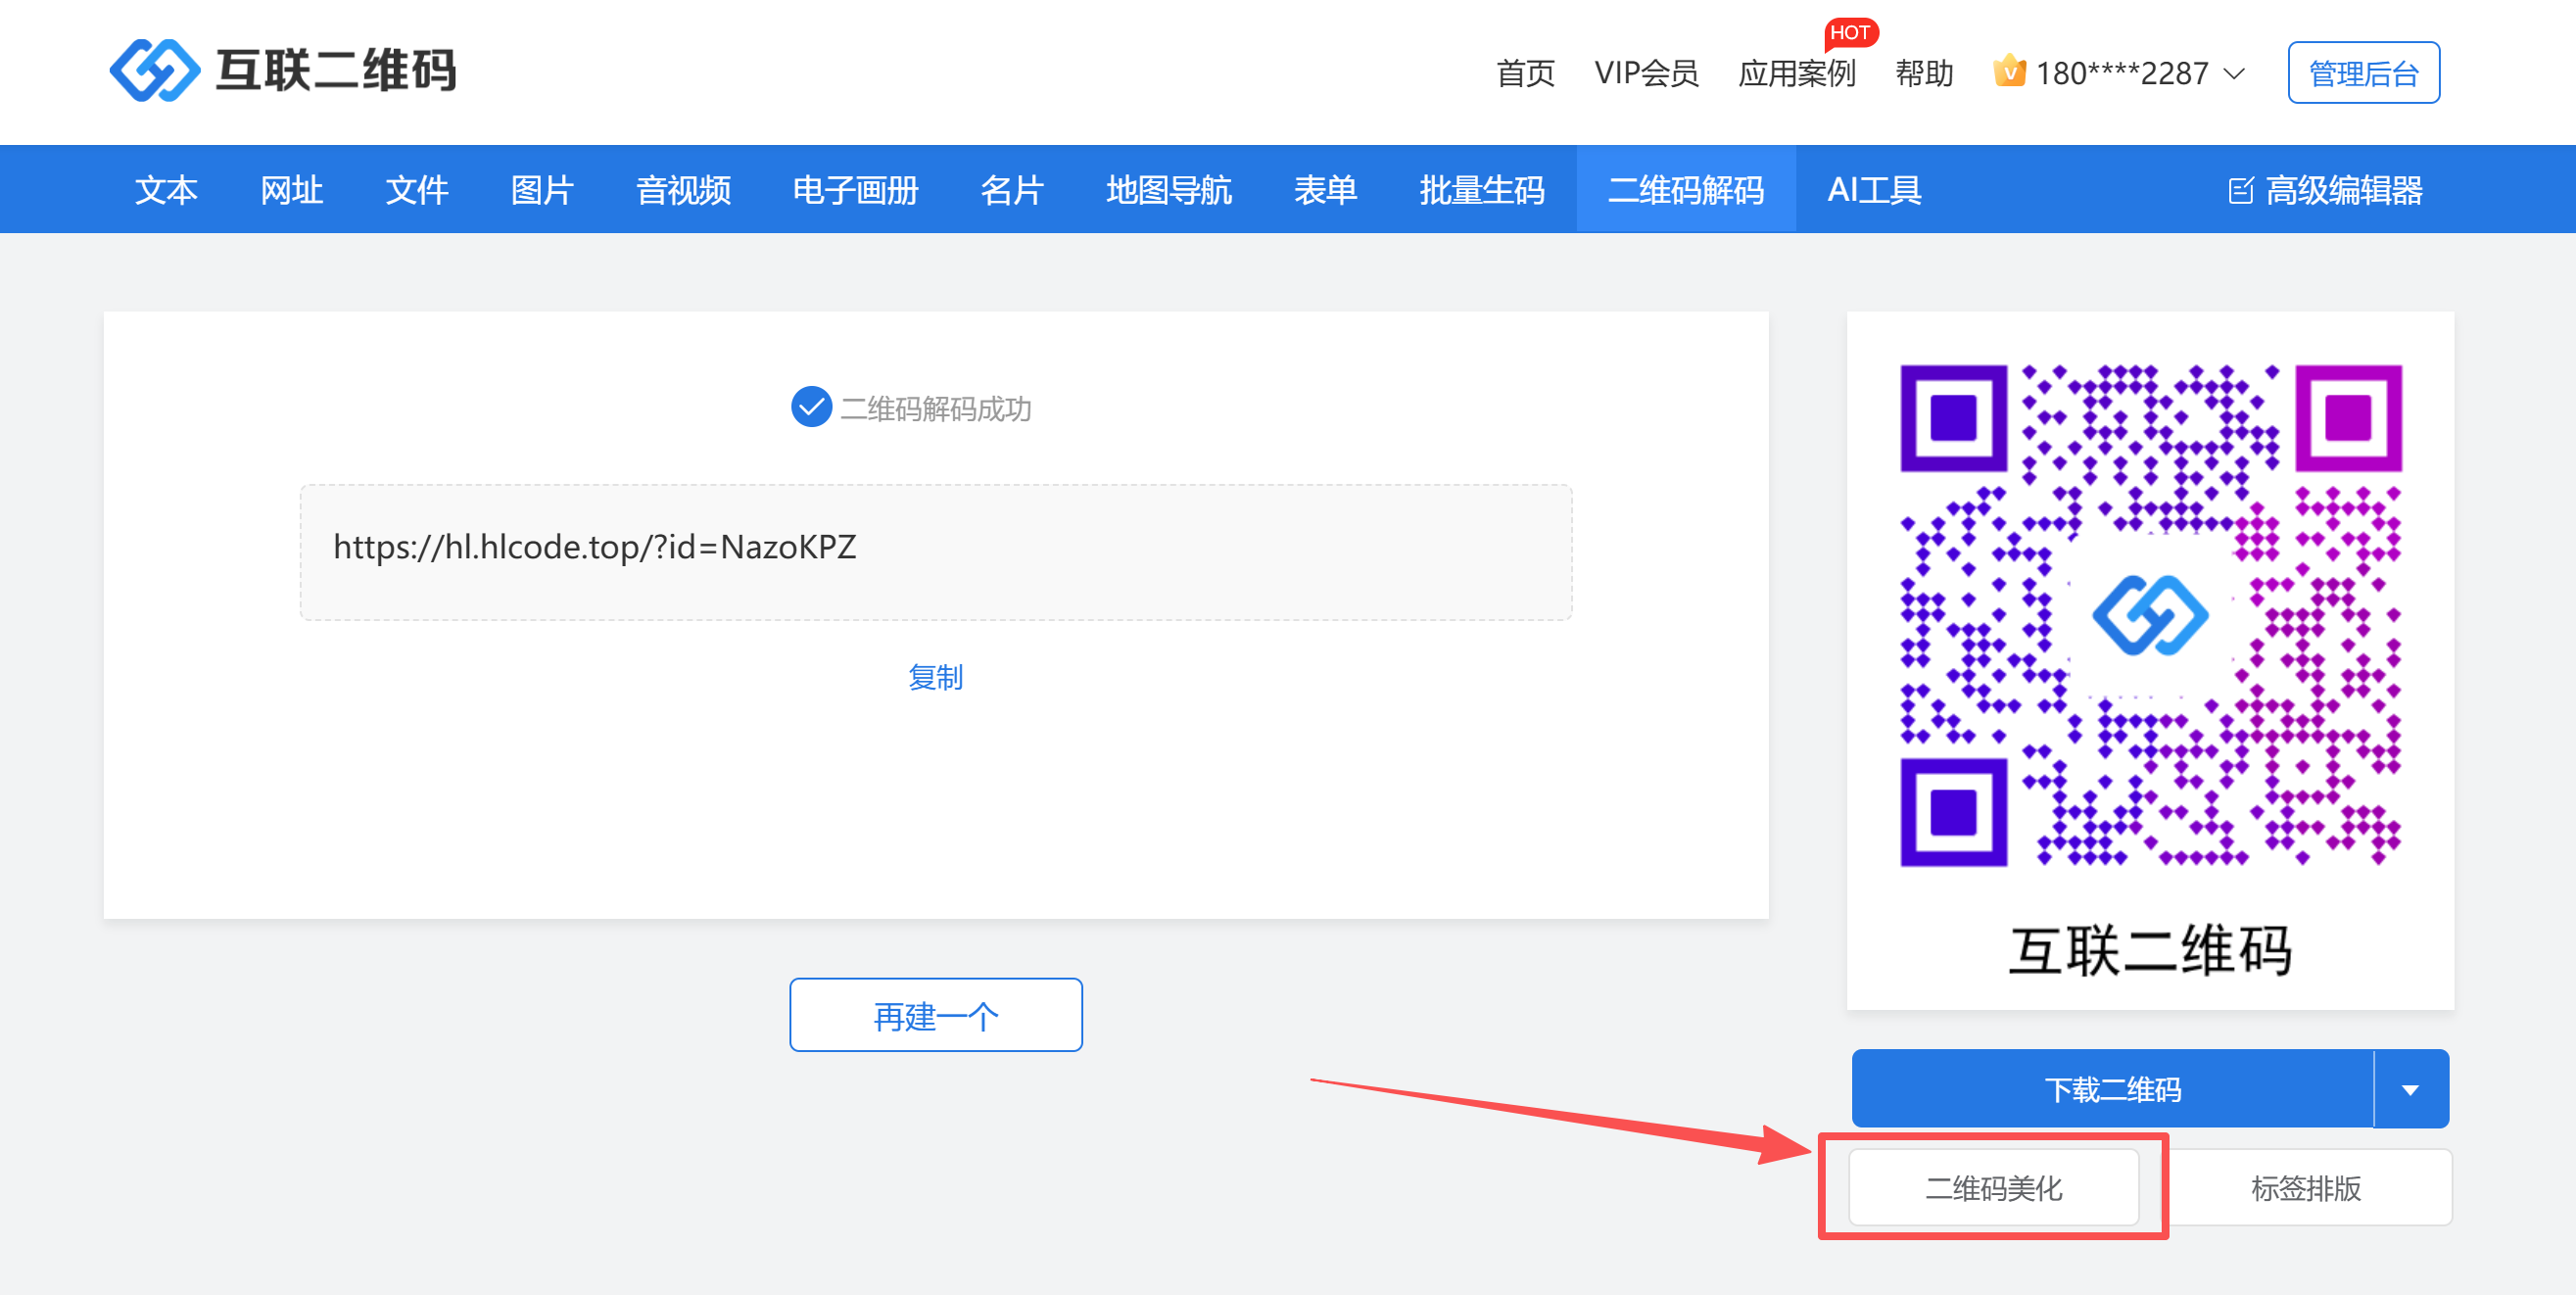Go to the 电子画册 tab
Screen dimensions: 2576x1295
point(855,190)
